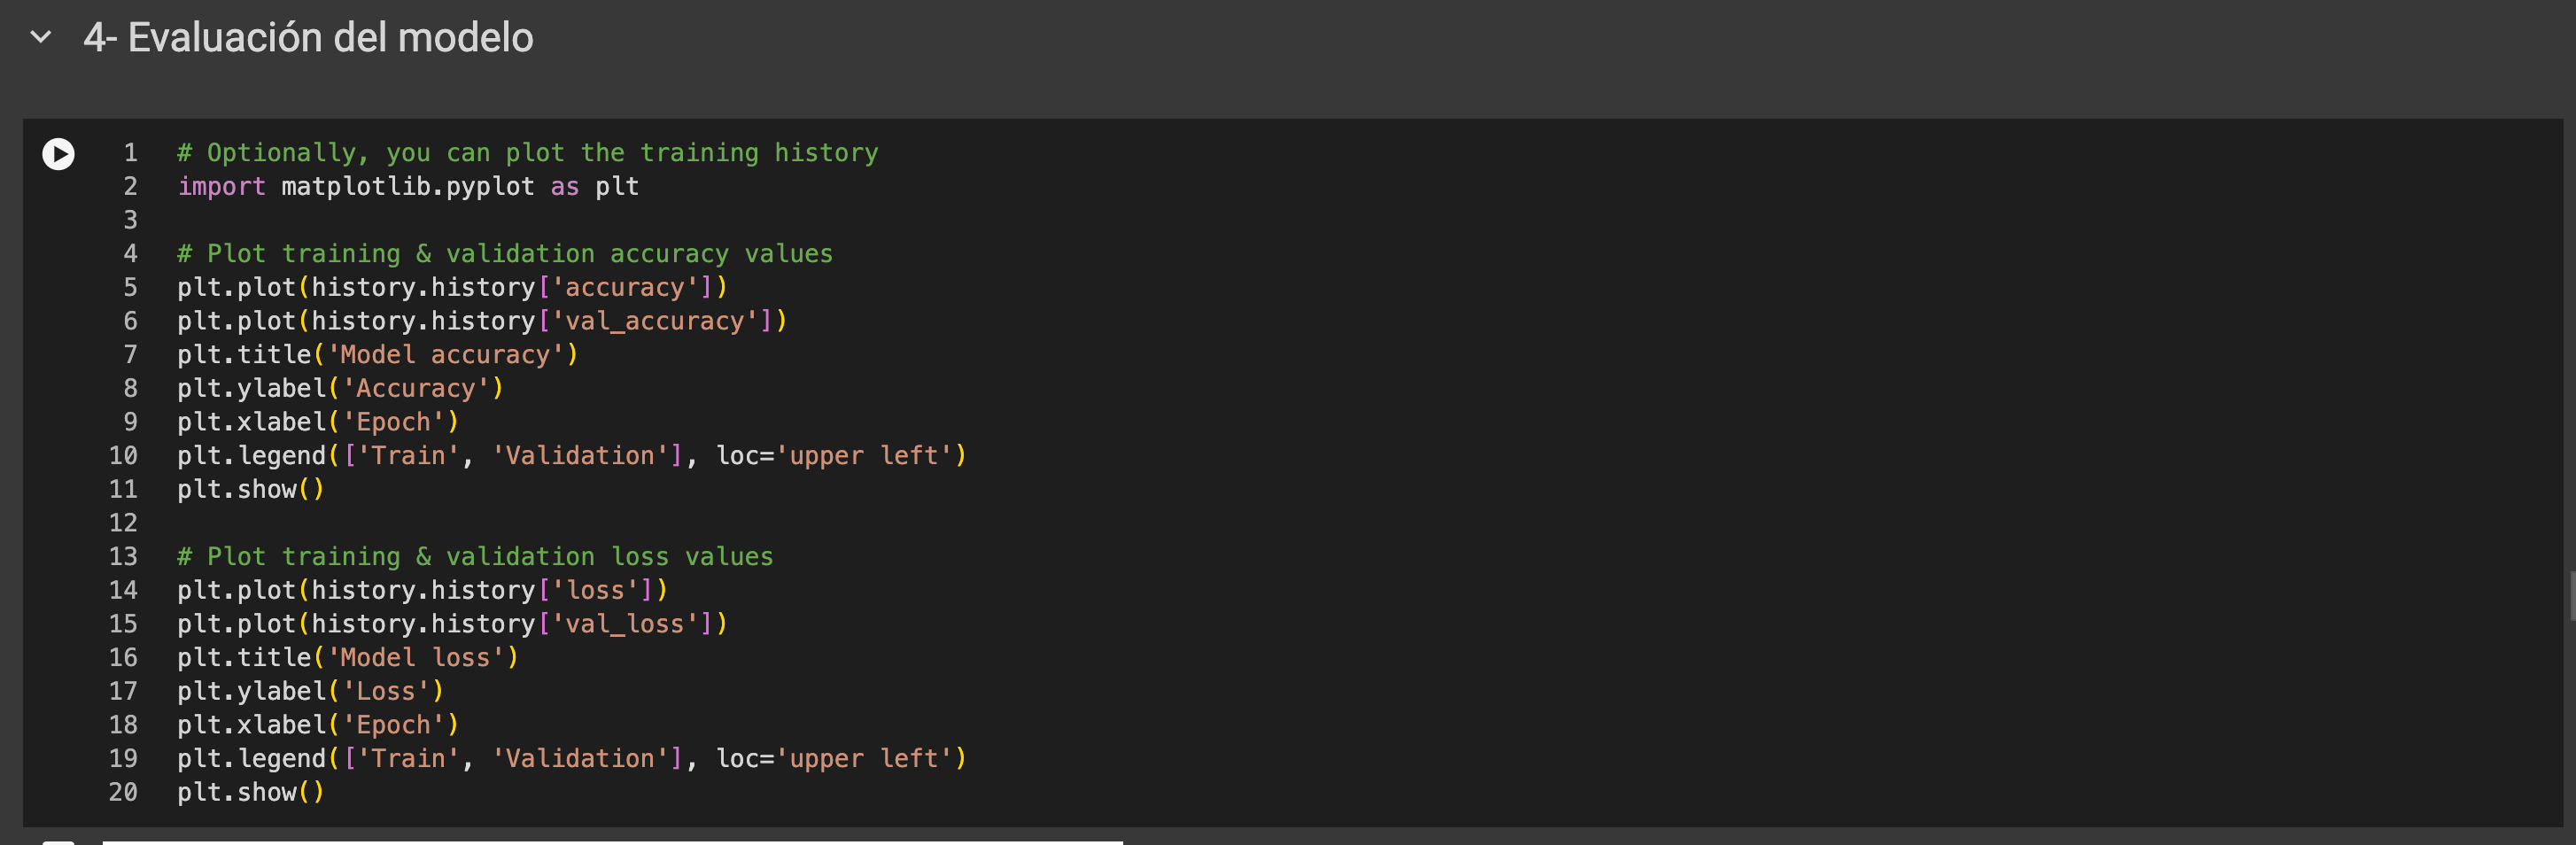The width and height of the screenshot is (2576, 845).
Task: Click the '4- Evaluación del modelo' heading text
Action: (308, 38)
